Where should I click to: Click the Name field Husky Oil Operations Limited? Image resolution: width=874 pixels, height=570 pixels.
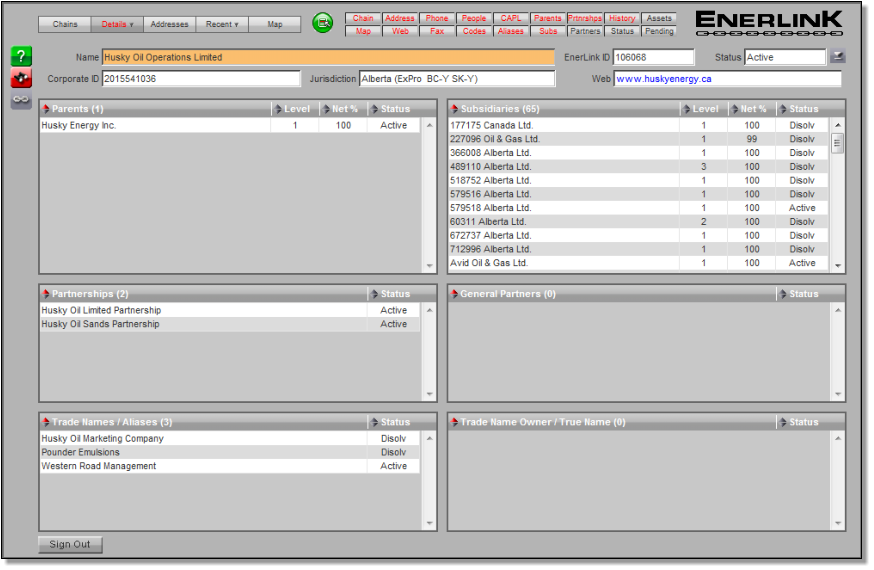click(x=328, y=57)
